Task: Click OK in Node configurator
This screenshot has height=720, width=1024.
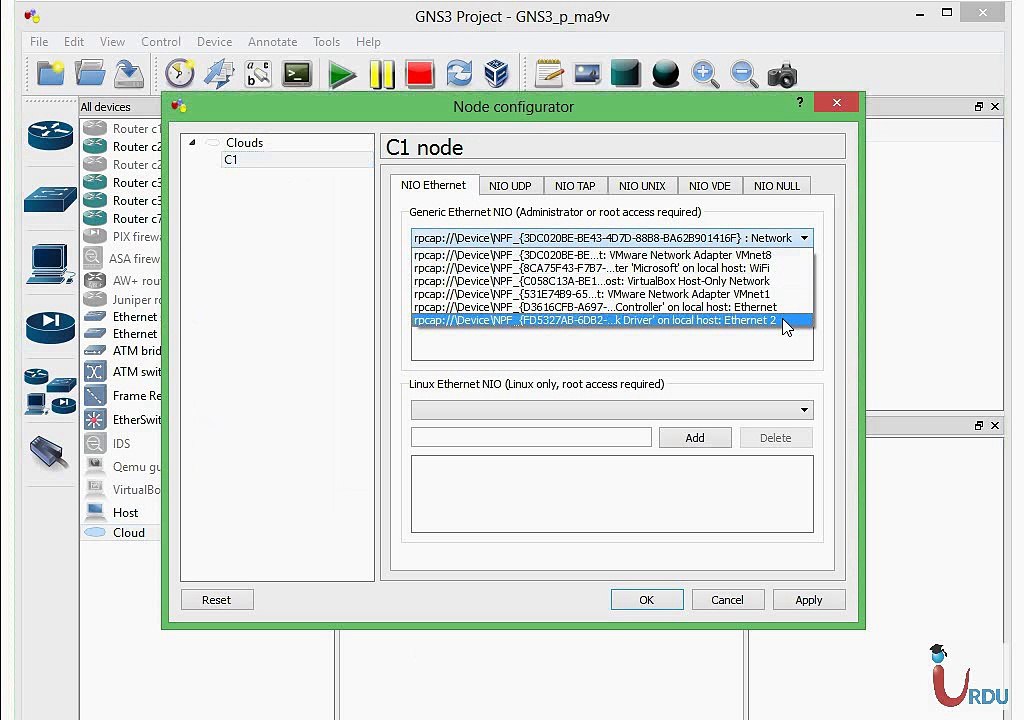Action: point(647,600)
